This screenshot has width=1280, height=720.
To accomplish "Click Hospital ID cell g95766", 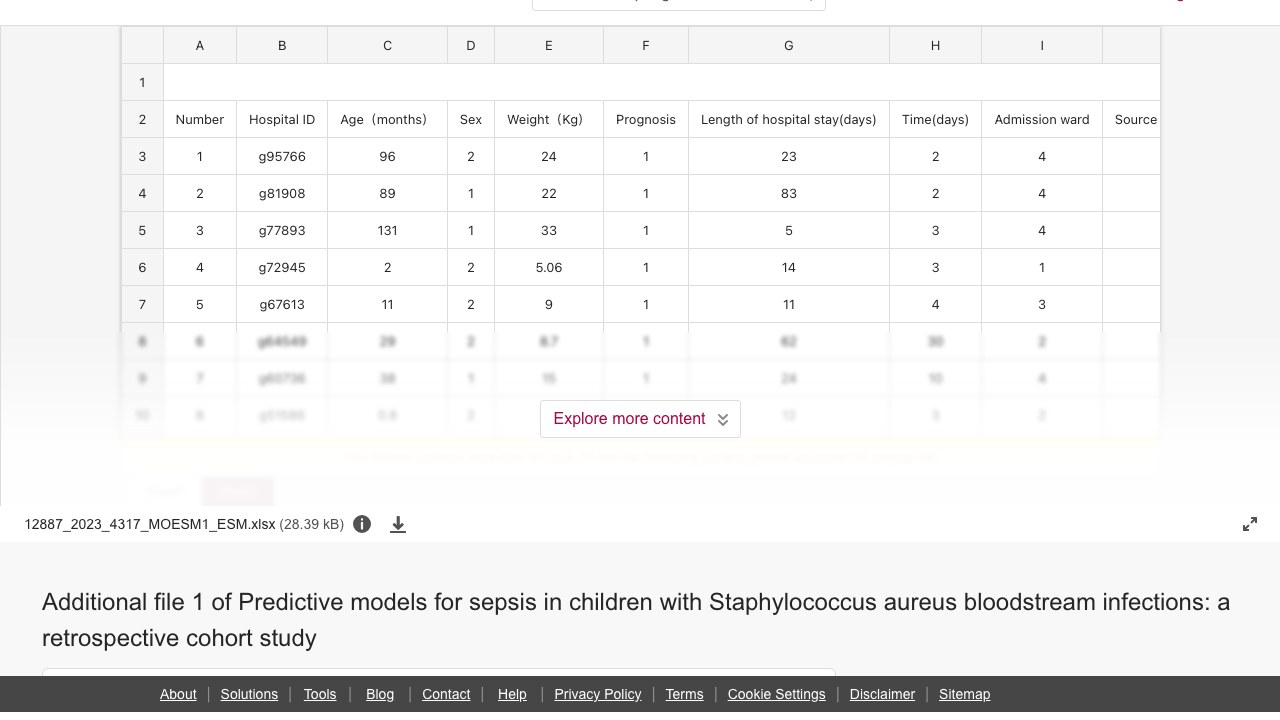I will point(282,156).
